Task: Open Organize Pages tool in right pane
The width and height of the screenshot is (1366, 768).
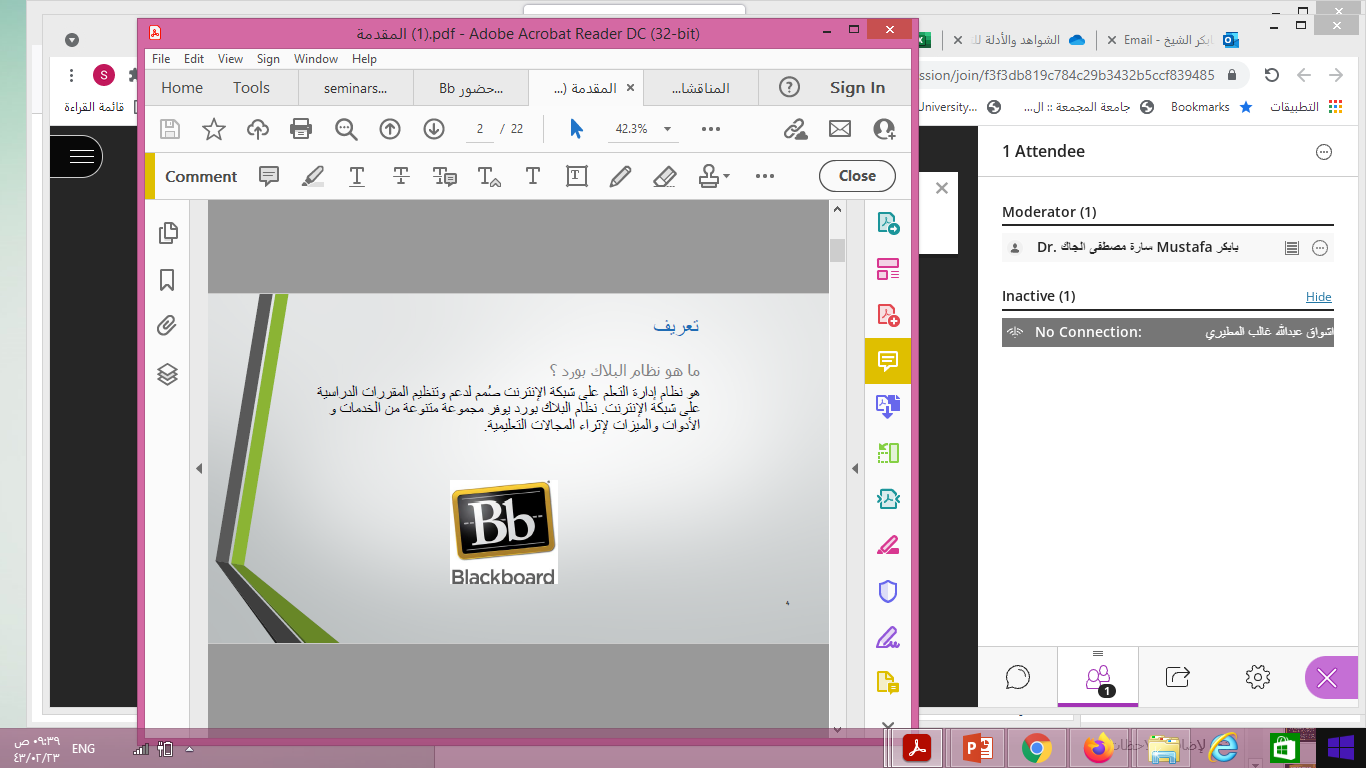Action: point(888,269)
